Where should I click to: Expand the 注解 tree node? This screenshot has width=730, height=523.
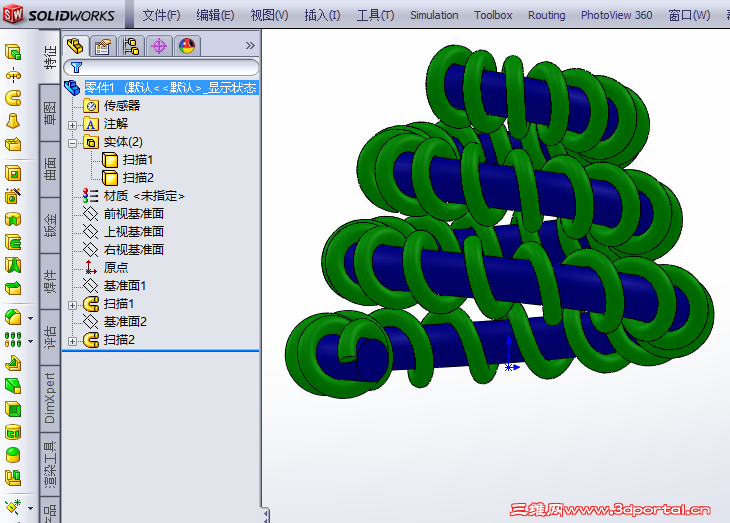[x=72, y=125]
